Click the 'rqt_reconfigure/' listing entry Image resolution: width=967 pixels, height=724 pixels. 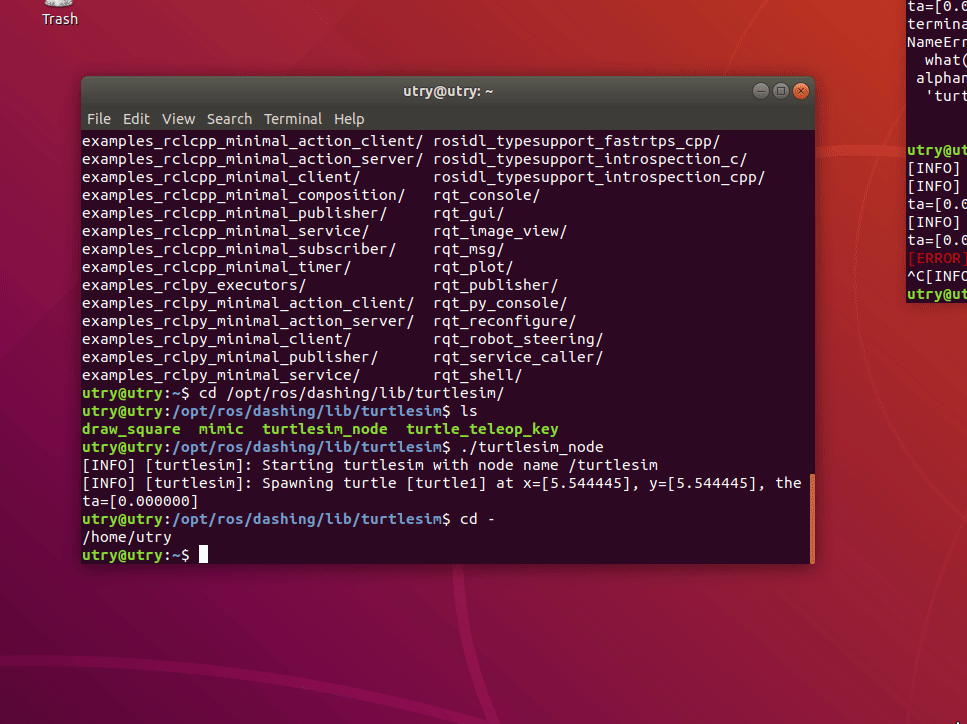click(x=504, y=321)
